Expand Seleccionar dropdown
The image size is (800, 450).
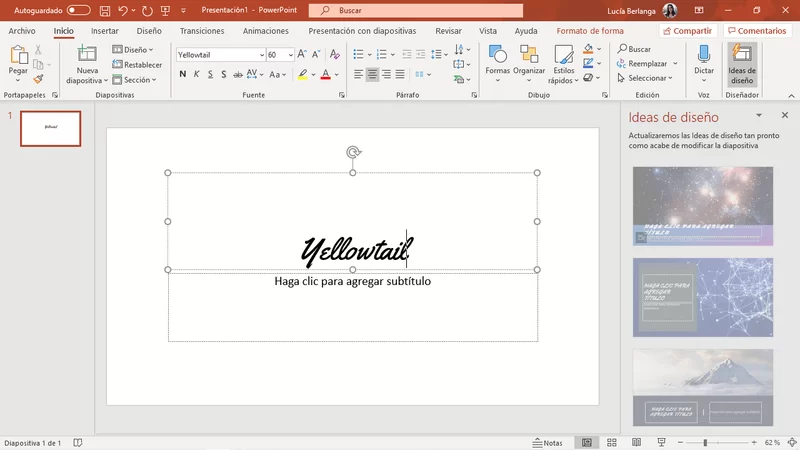point(645,78)
